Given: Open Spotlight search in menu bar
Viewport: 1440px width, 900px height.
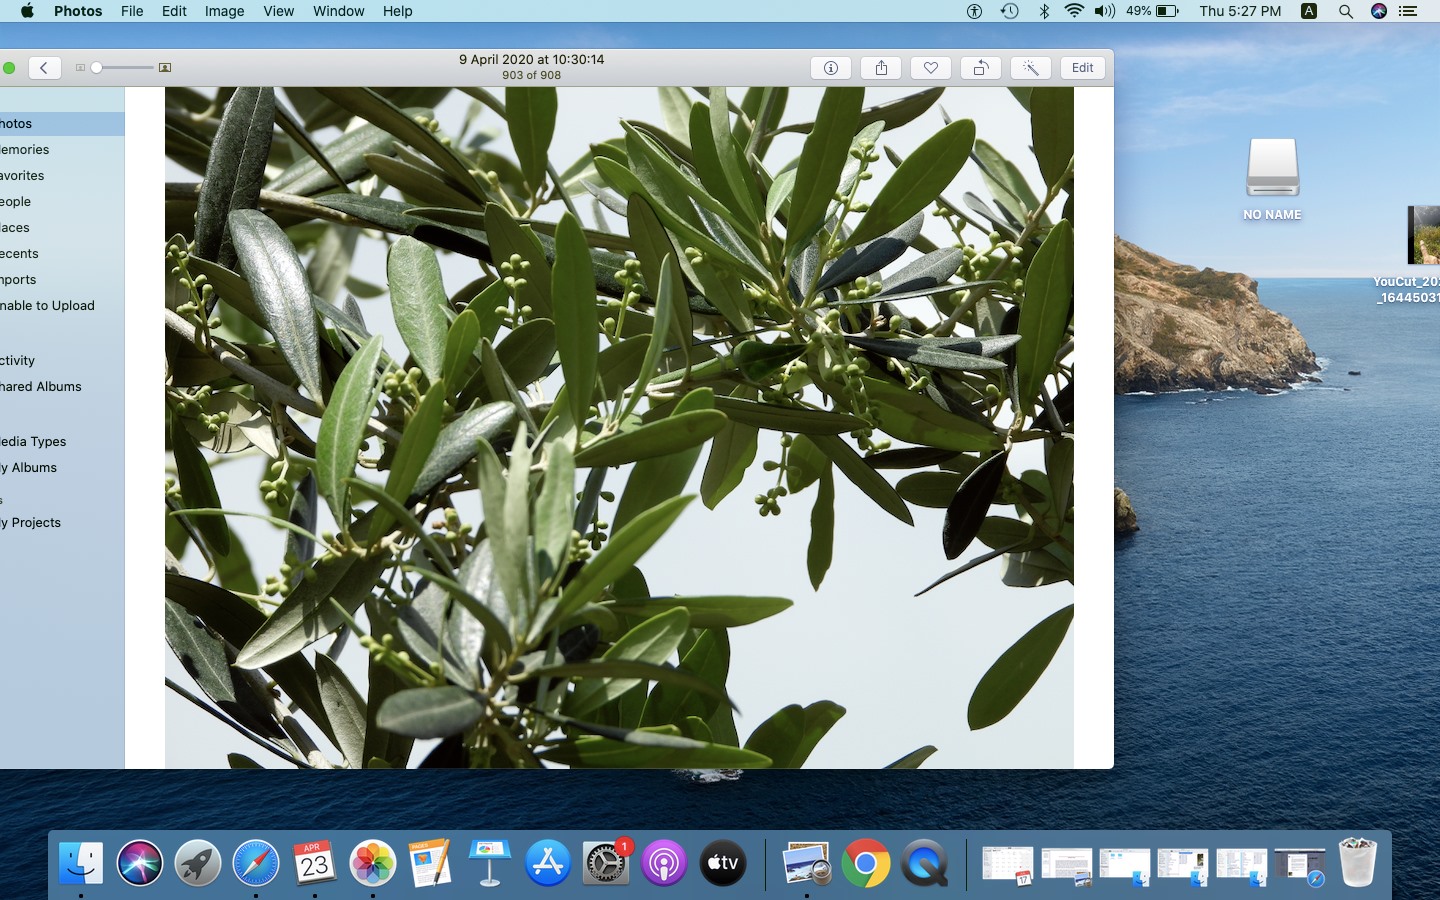Looking at the screenshot, I should pos(1345,11).
